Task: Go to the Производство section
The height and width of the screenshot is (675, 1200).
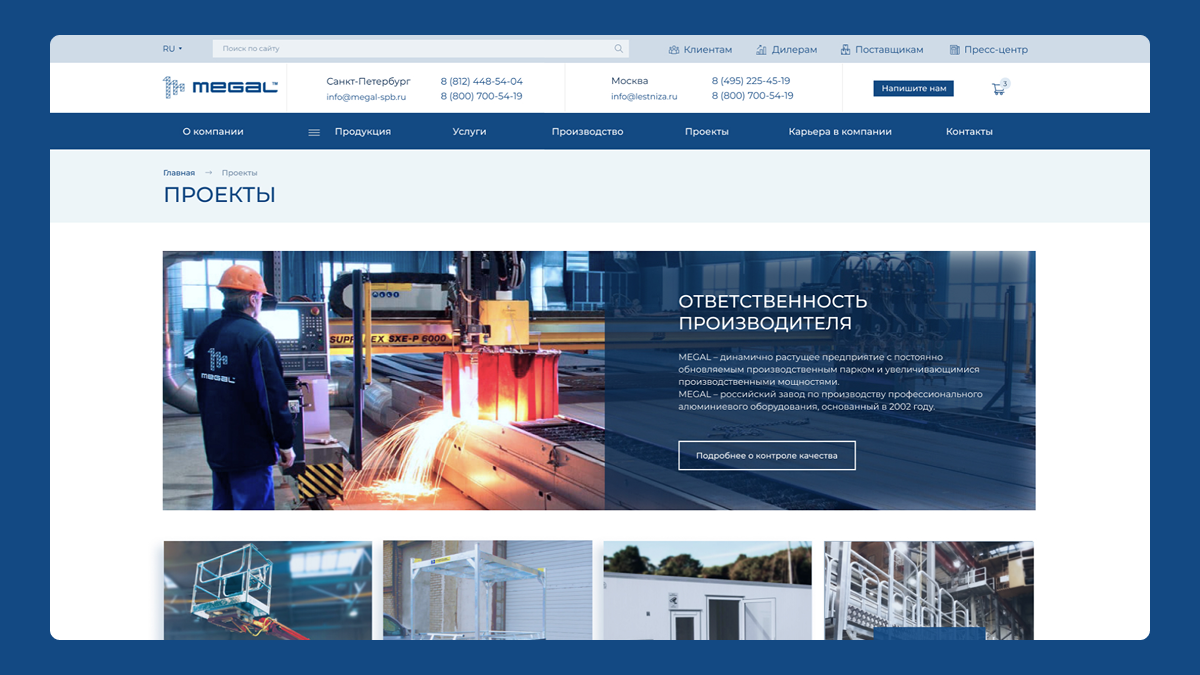Action: tap(587, 132)
